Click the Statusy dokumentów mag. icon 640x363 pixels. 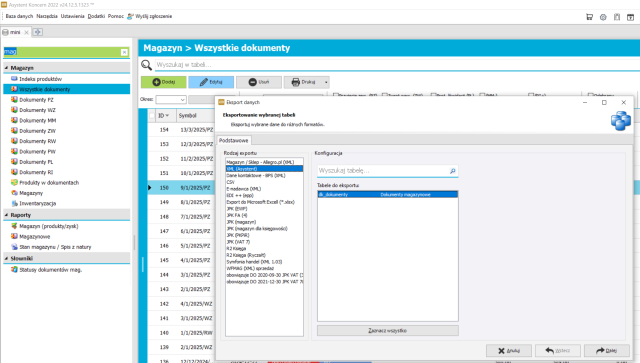point(14,269)
